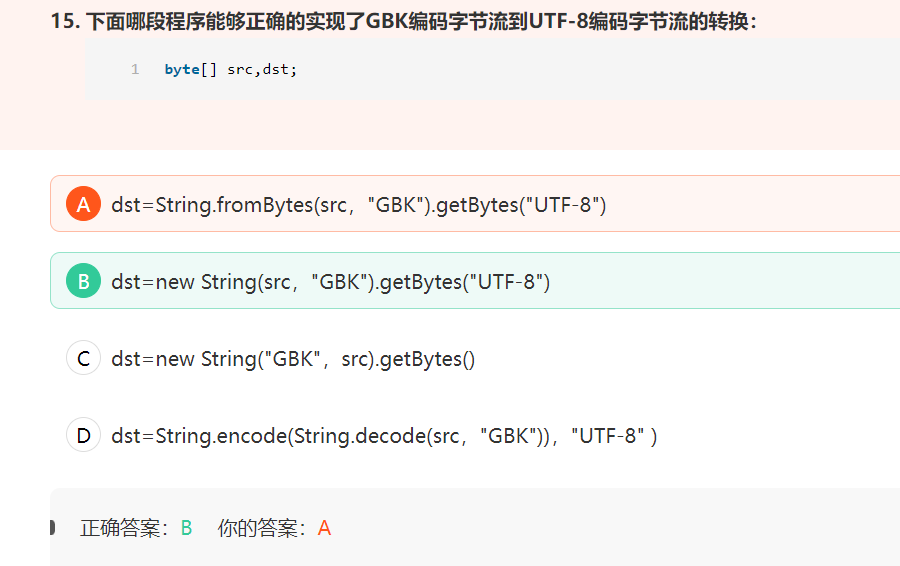Viewport: 900px width, 566px height.
Task: Click answer text with String.fromBytes
Action: click(359, 205)
